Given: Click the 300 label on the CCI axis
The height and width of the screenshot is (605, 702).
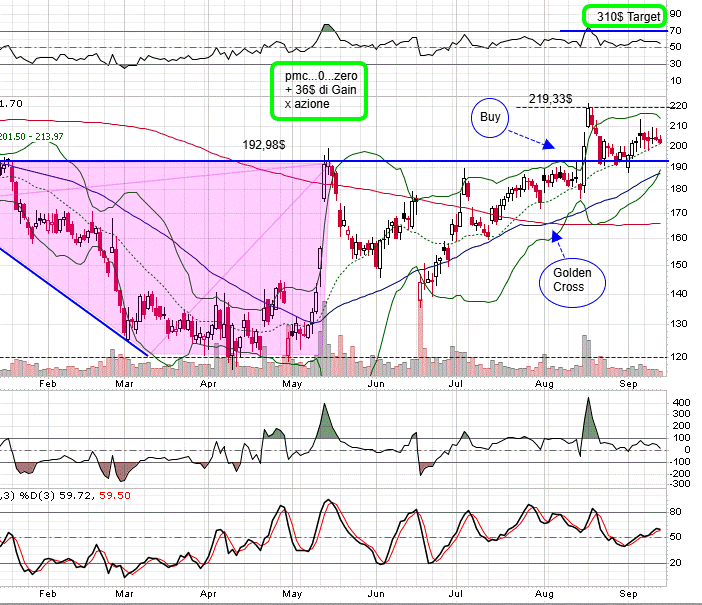Looking at the screenshot, I should pyautogui.click(x=681, y=414).
